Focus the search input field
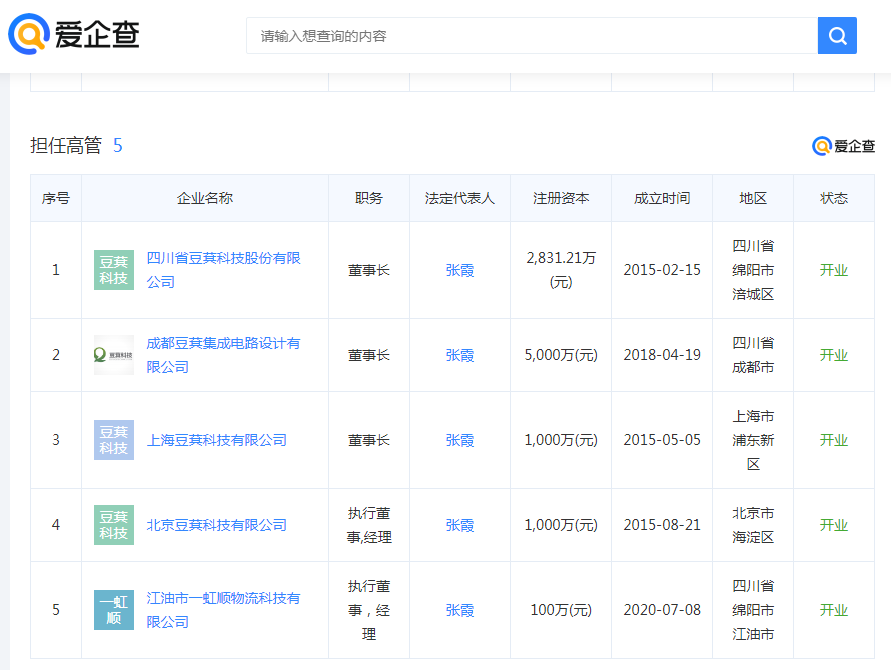 pyautogui.click(x=531, y=36)
